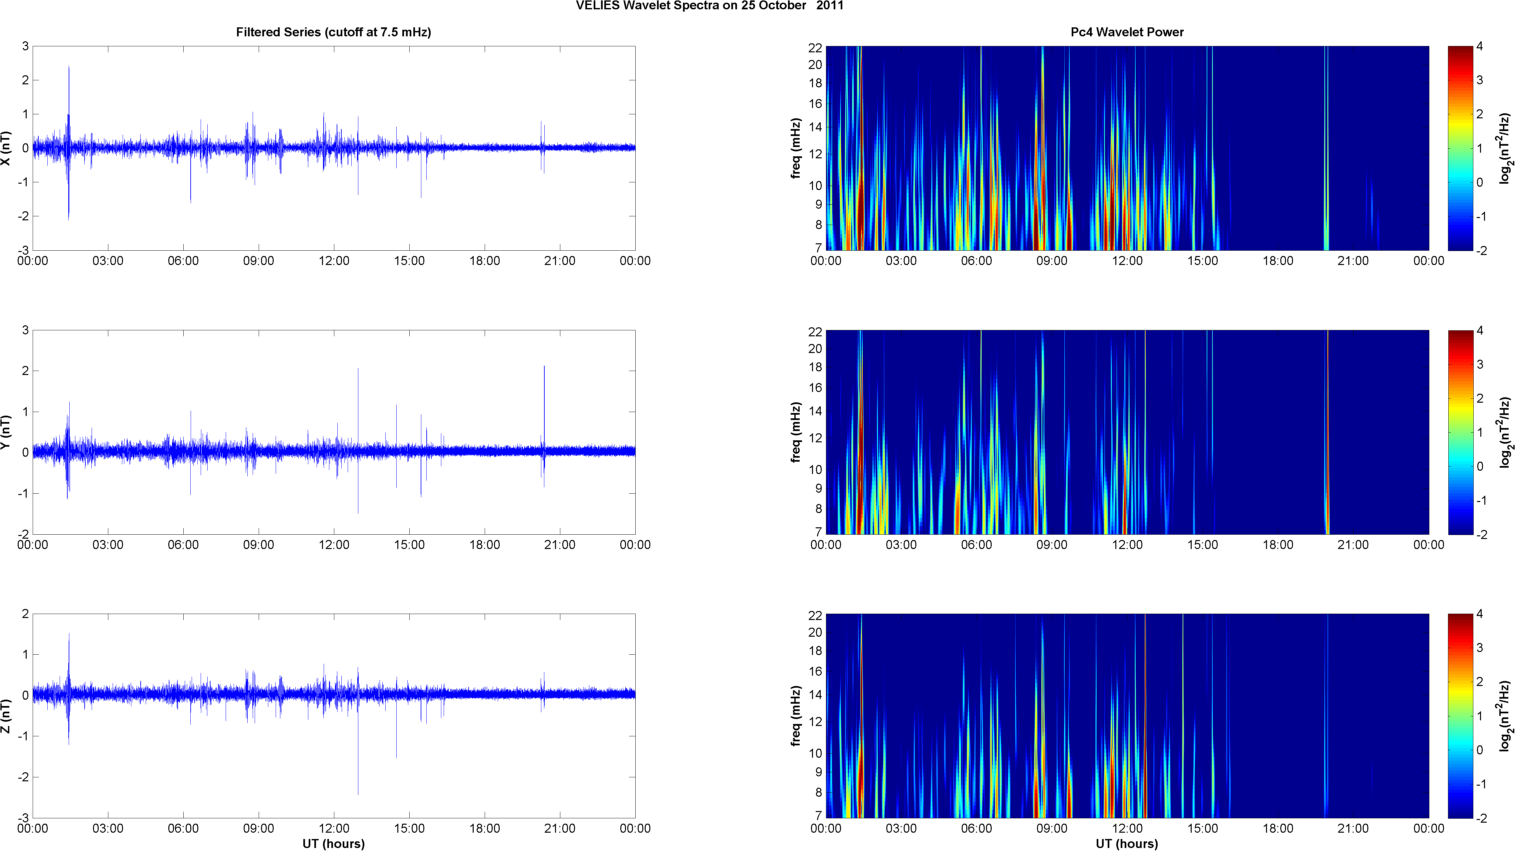Click the 15:00 tick under the Z series plot
Screen dimensions: 1515x851
click(x=409, y=828)
